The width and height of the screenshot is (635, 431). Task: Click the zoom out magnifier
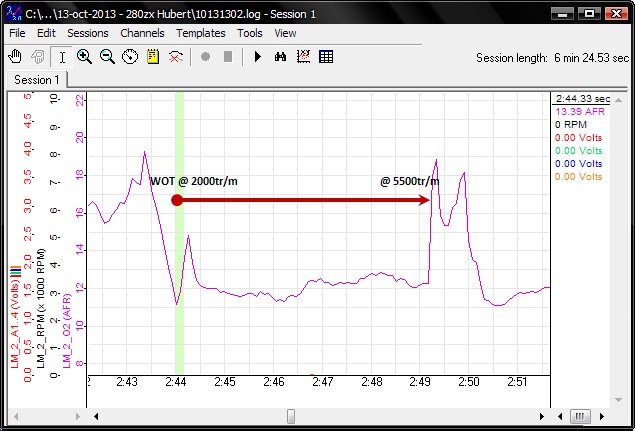(x=107, y=57)
